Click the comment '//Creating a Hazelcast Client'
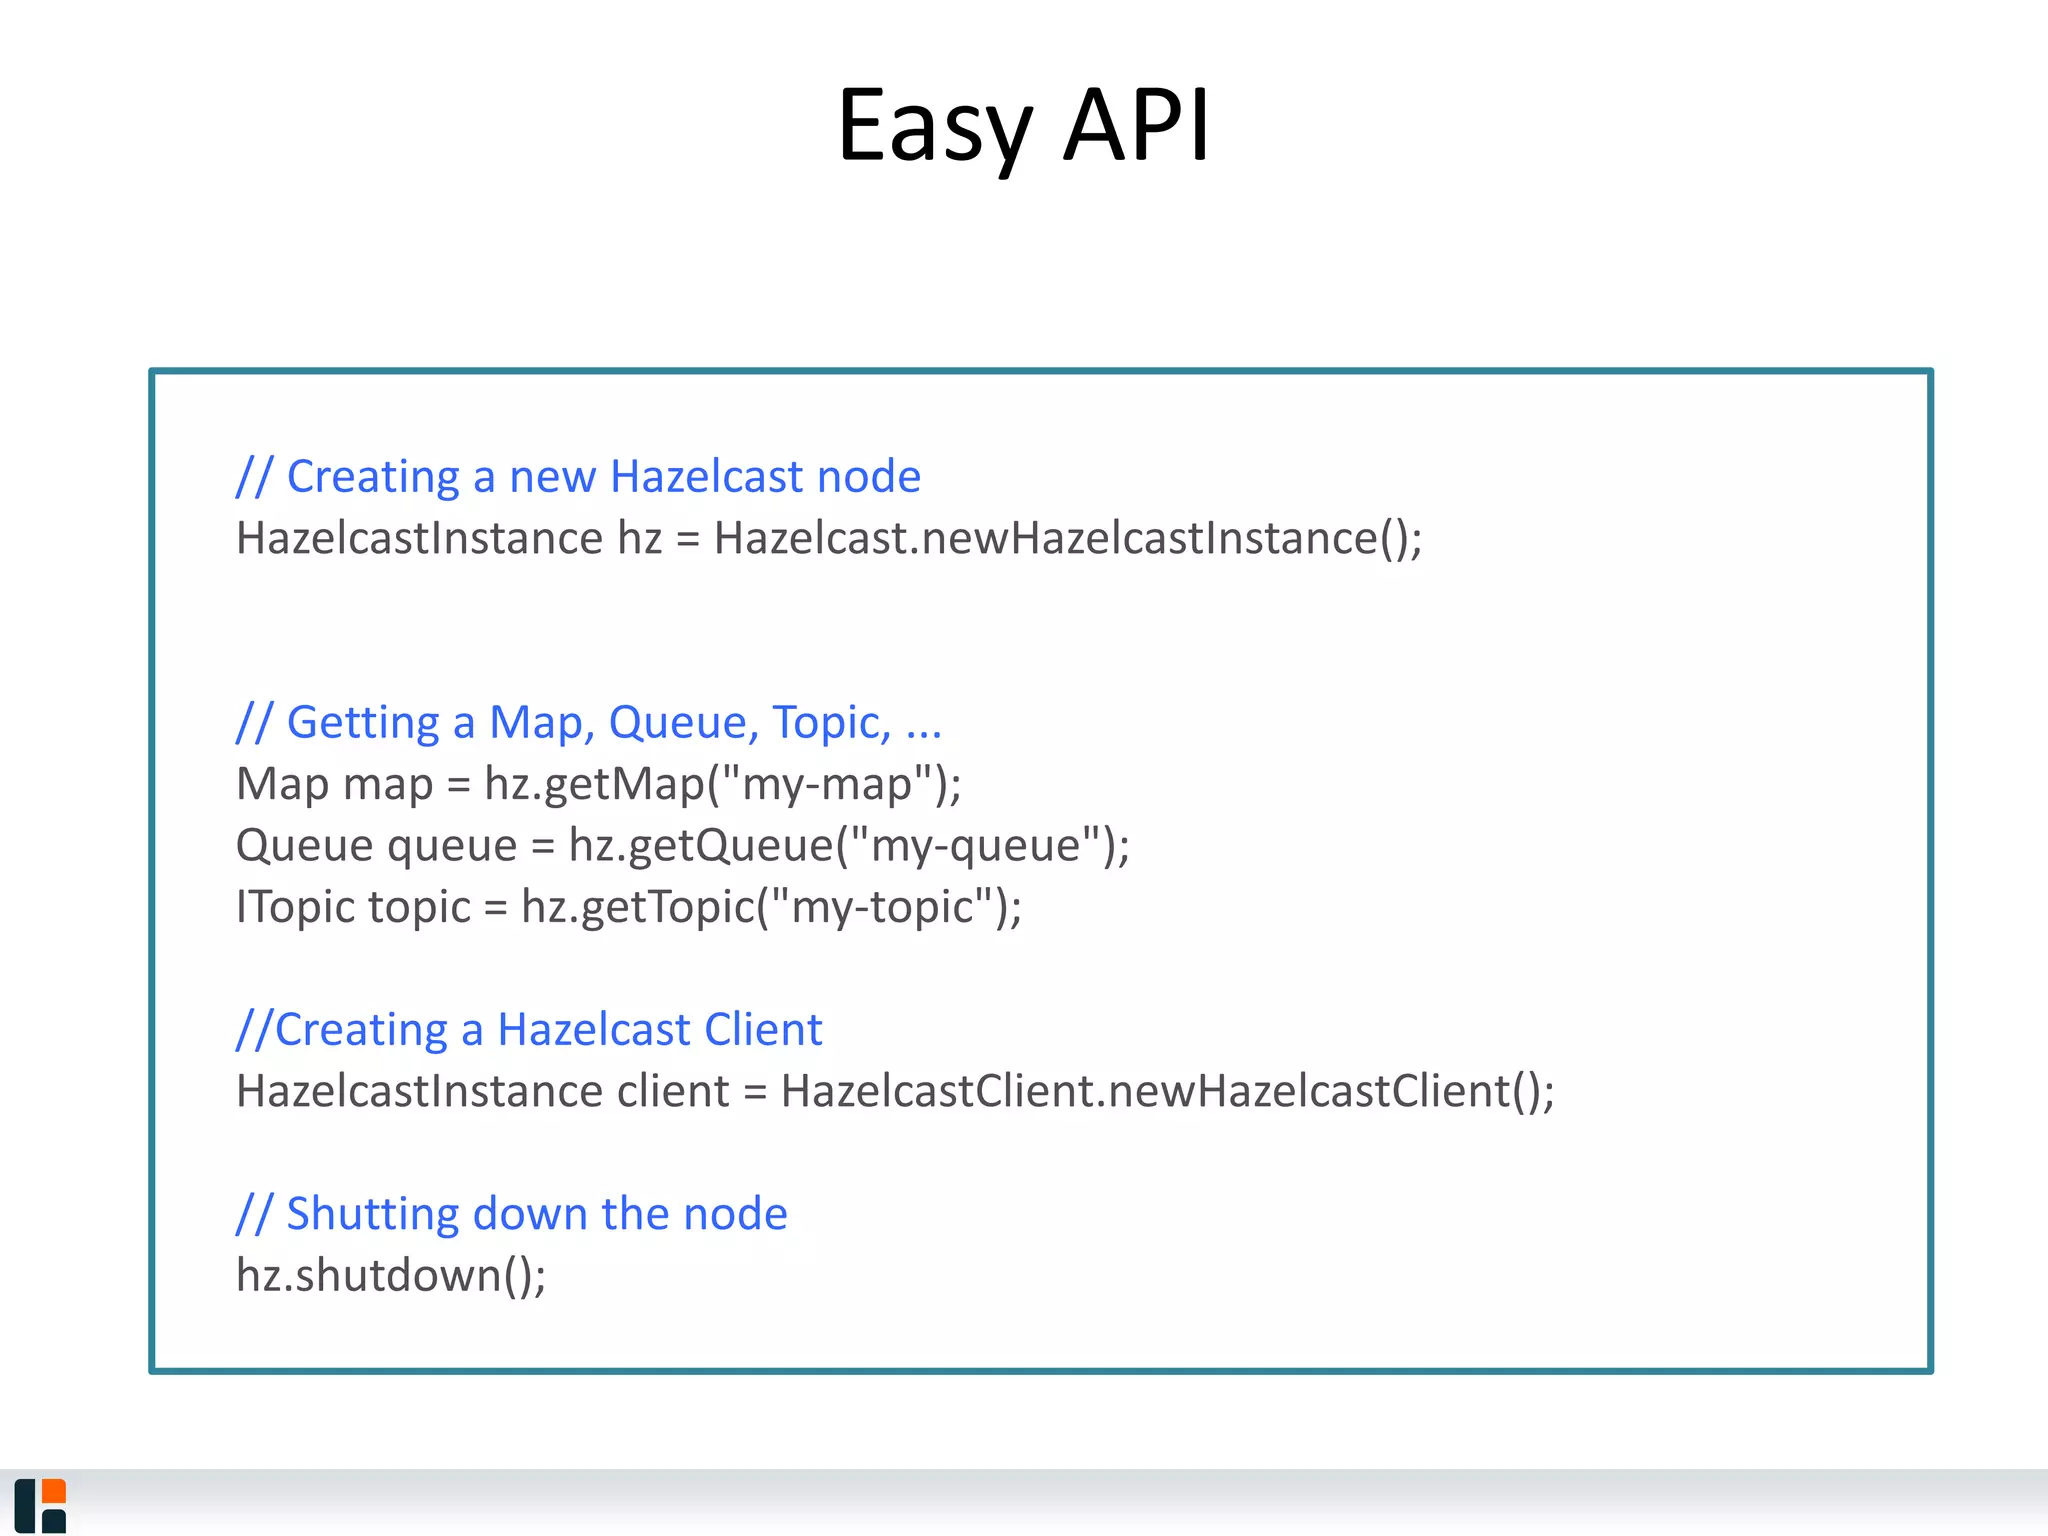Viewport: 2048px width, 1536px height. [x=529, y=1029]
